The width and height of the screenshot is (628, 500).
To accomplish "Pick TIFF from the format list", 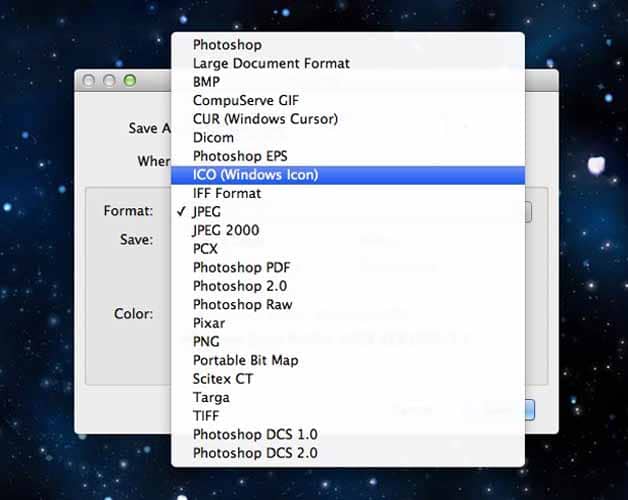I will [x=348, y=416].
